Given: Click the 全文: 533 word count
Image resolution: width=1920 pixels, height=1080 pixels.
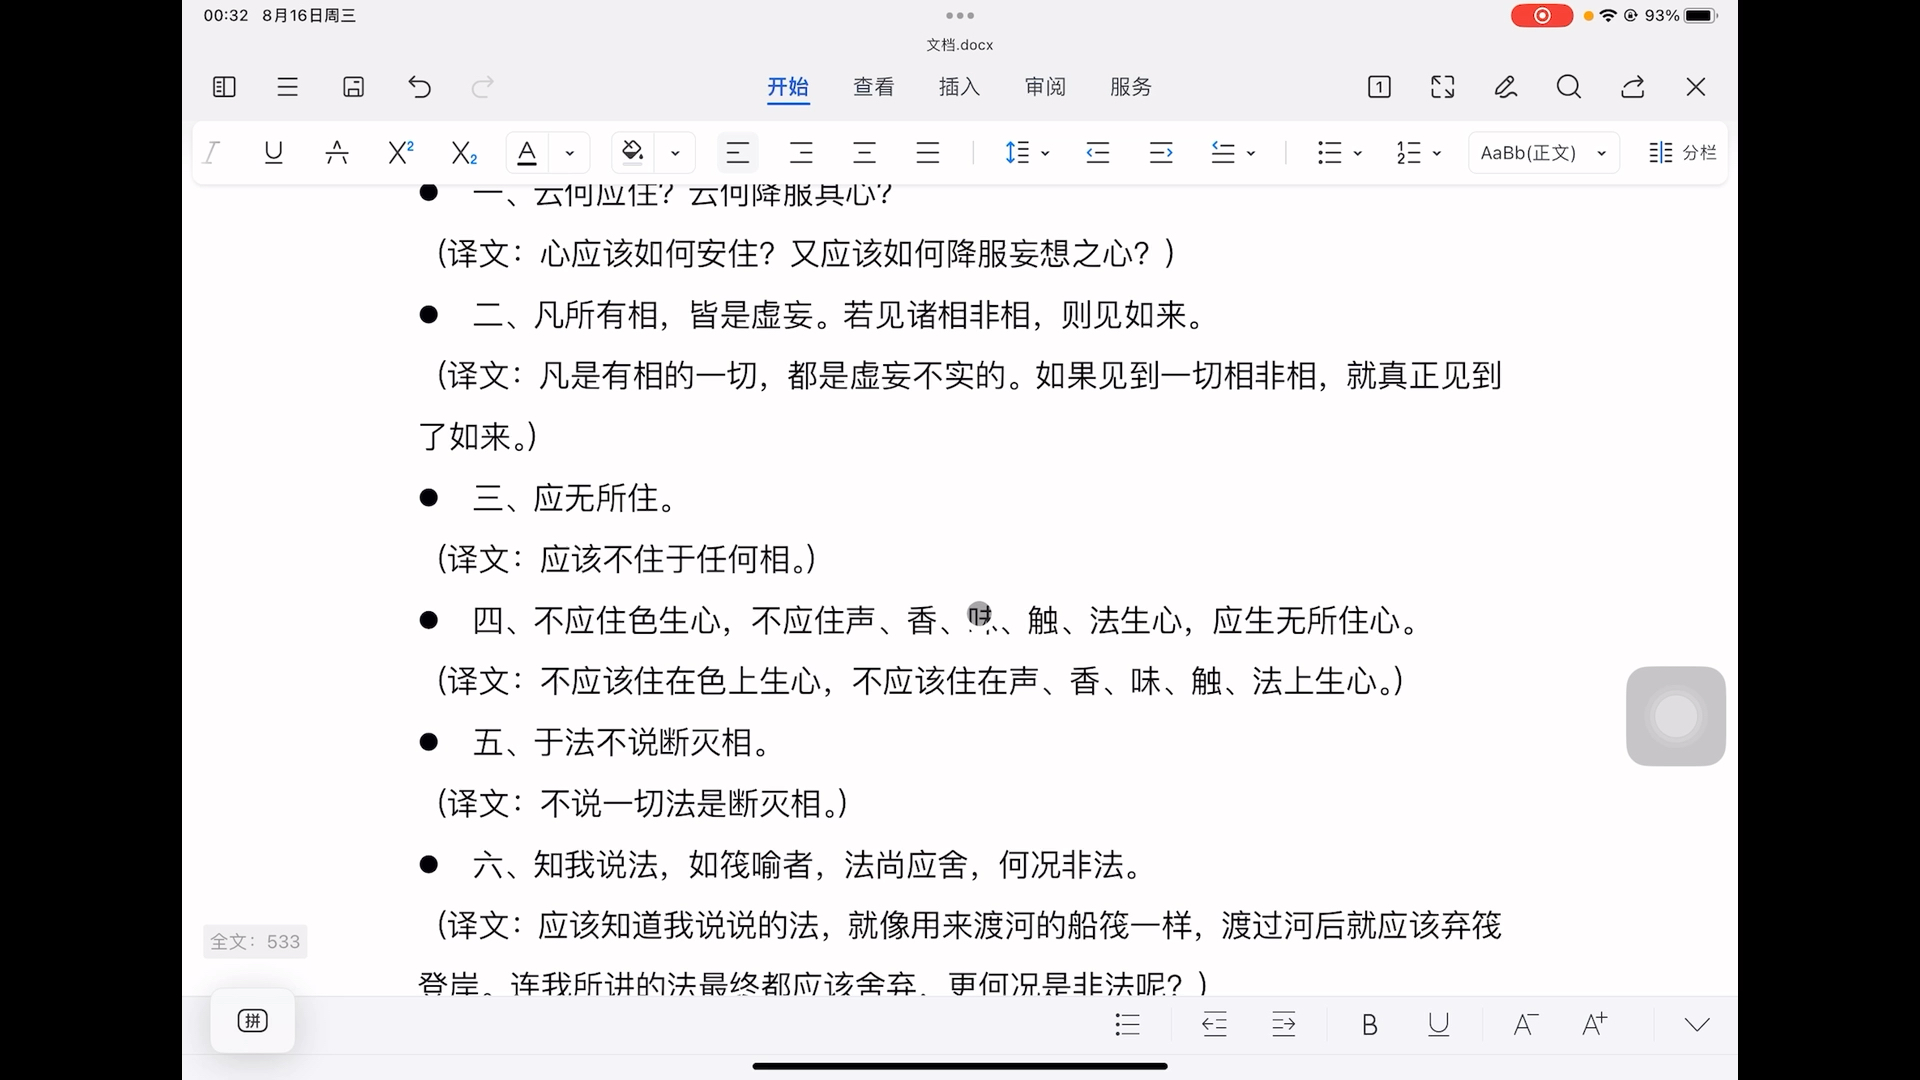Looking at the screenshot, I should coord(255,941).
